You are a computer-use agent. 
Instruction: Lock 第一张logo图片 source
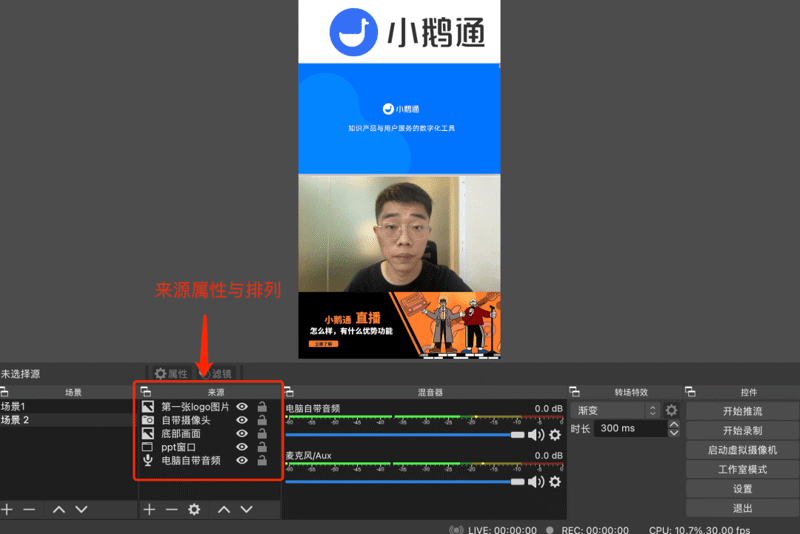(x=262, y=406)
